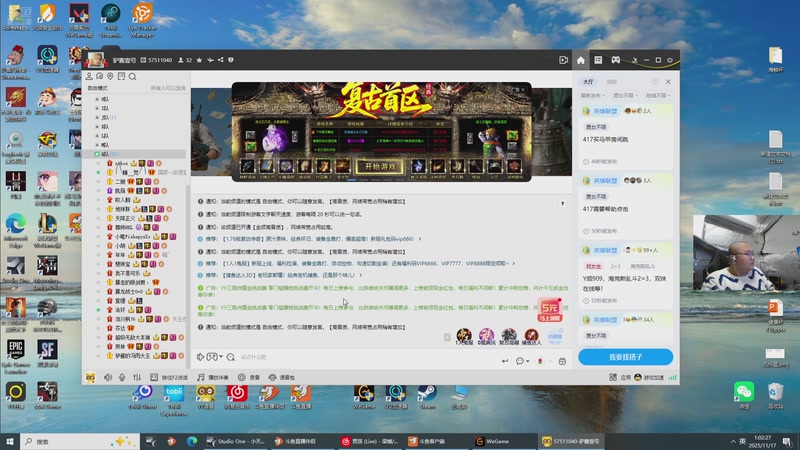
Task: Click the recording button in bottom bar
Action: click(249, 378)
